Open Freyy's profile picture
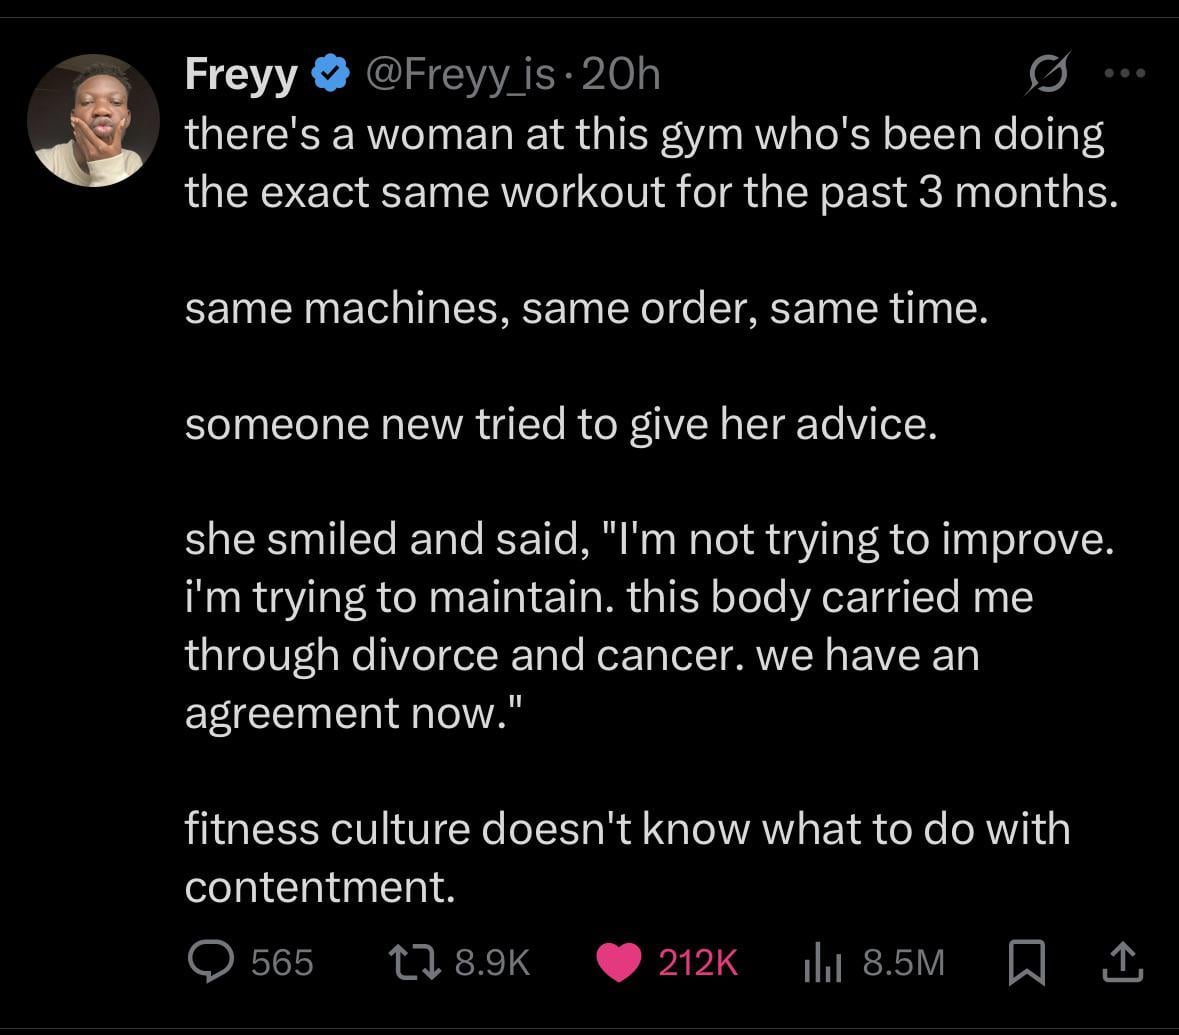1179x1035 pixels. click(93, 120)
